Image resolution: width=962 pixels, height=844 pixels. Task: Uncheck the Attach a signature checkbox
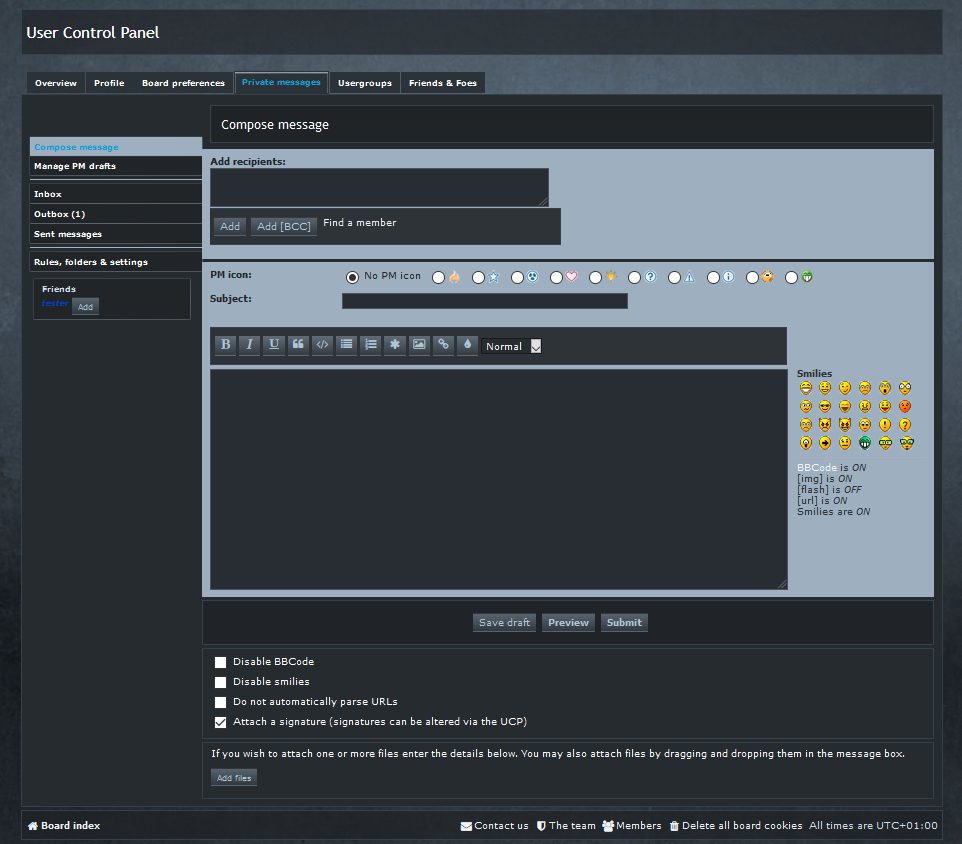tap(220, 722)
